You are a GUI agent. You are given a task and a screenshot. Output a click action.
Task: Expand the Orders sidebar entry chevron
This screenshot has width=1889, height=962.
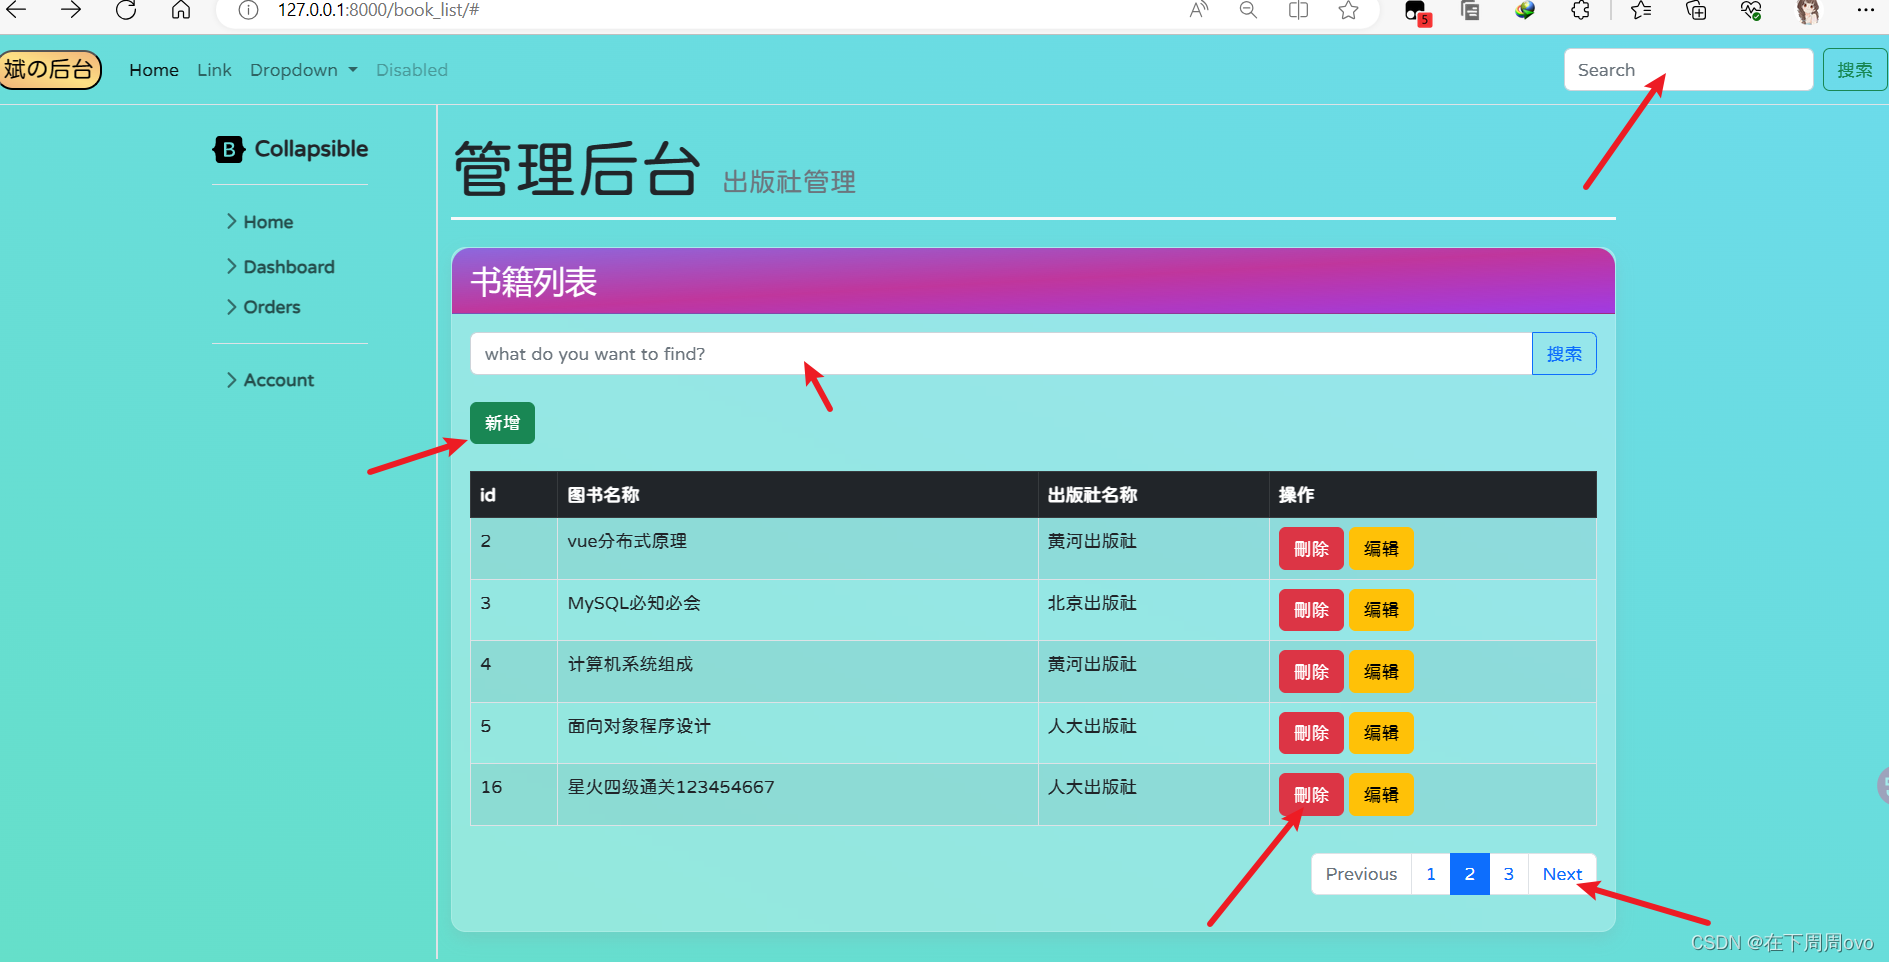click(x=231, y=307)
